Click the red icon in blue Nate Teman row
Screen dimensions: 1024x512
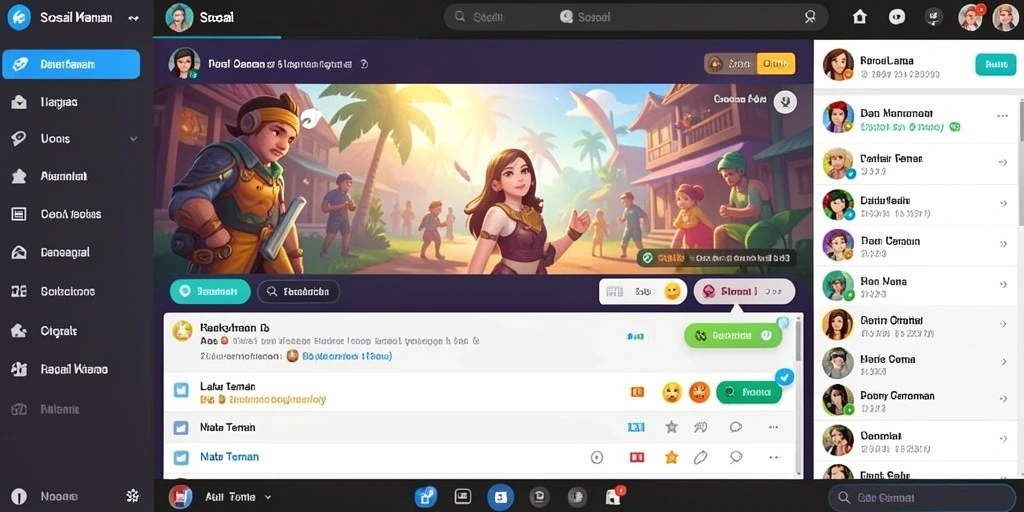[x=637, y=457]
